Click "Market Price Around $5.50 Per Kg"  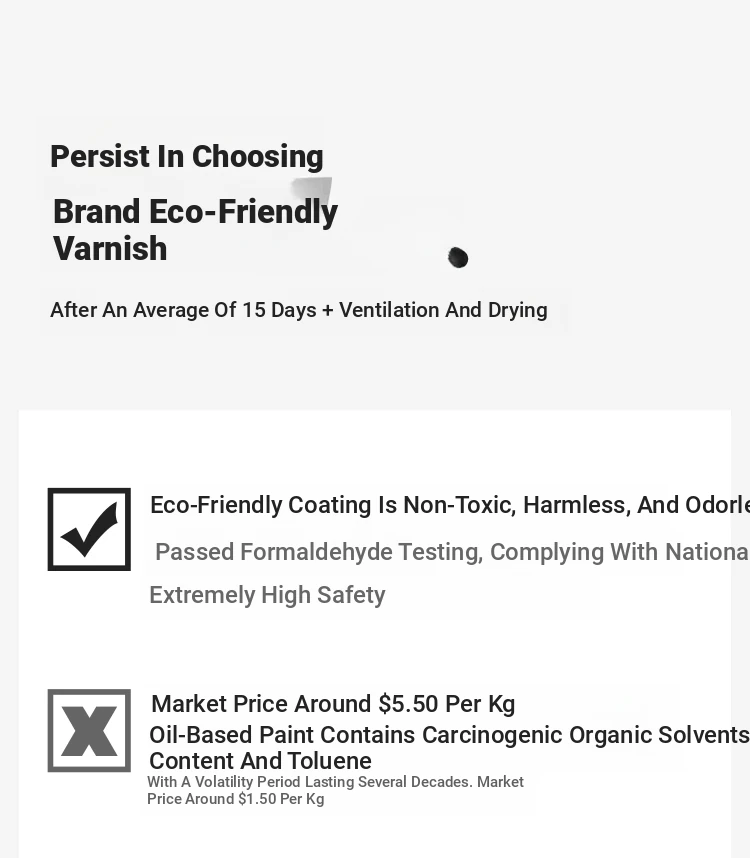coord(333,704)
